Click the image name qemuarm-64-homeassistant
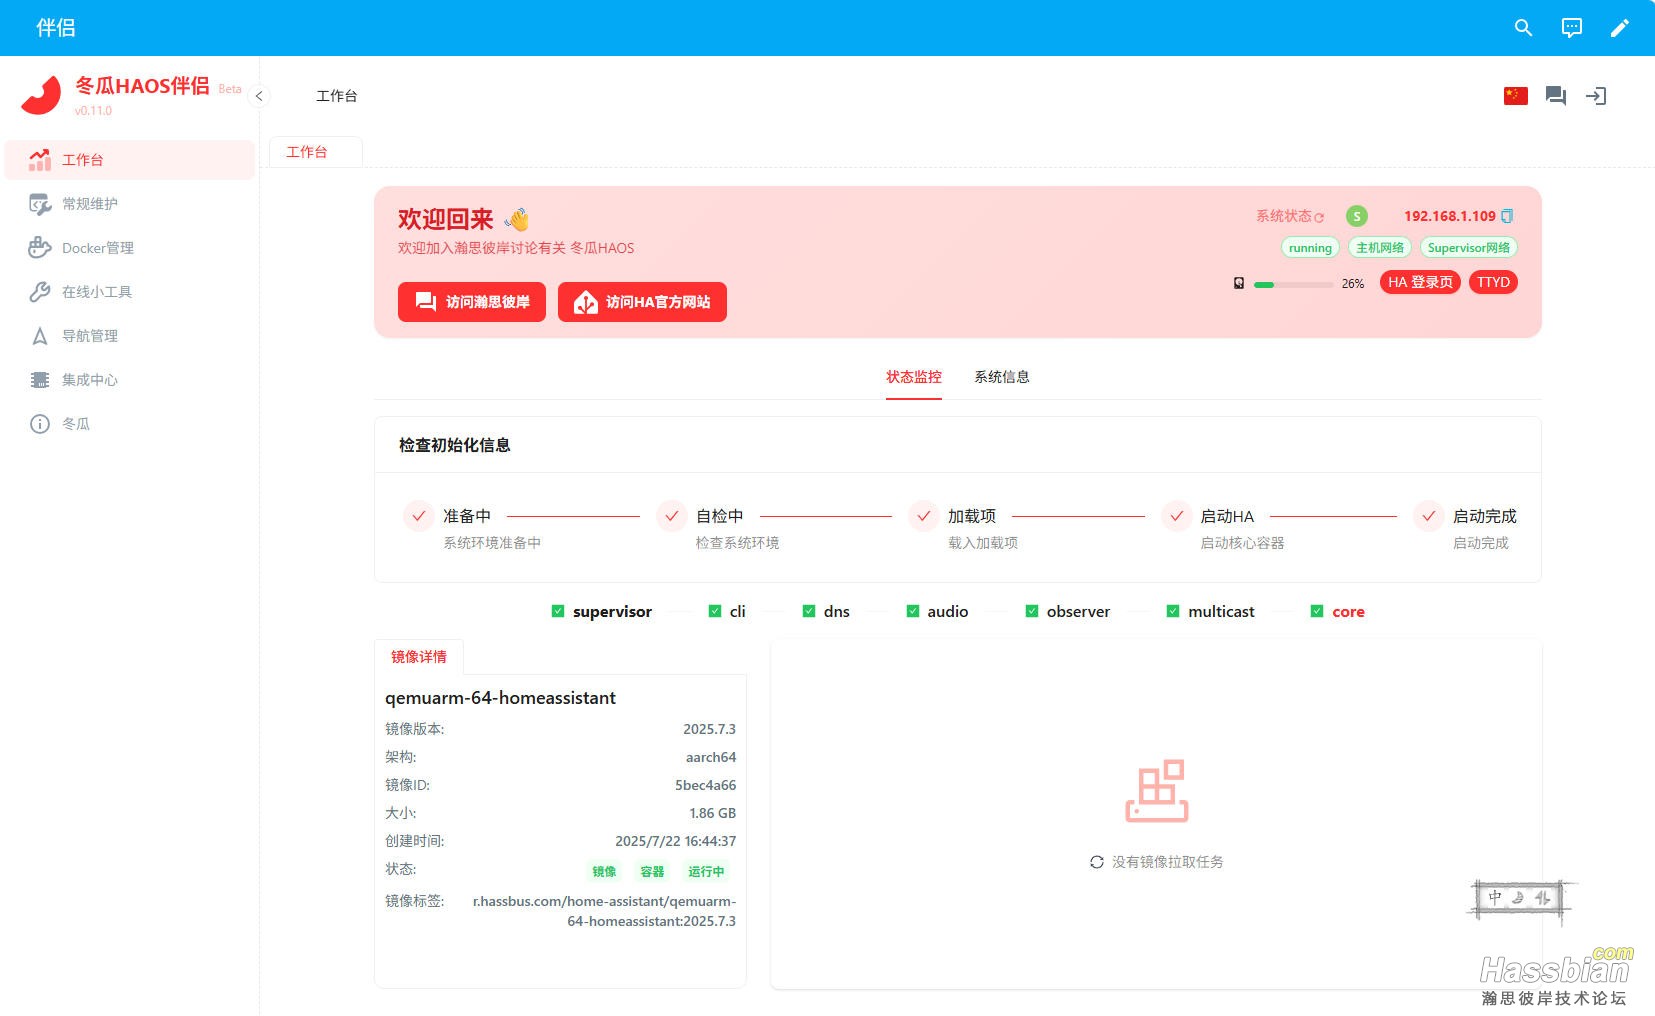Viewport: 1655px width, 1016px height. tap(500, 698)
